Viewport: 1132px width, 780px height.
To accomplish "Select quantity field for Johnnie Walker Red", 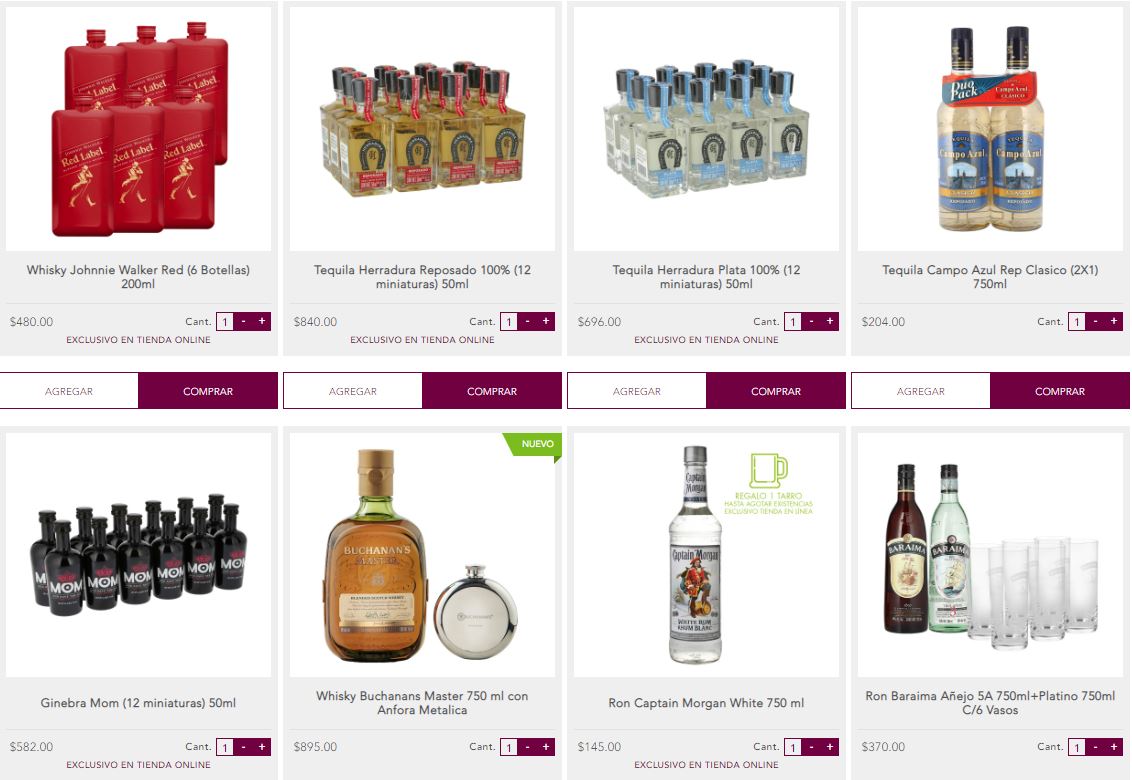I will [x=225, y=321].
